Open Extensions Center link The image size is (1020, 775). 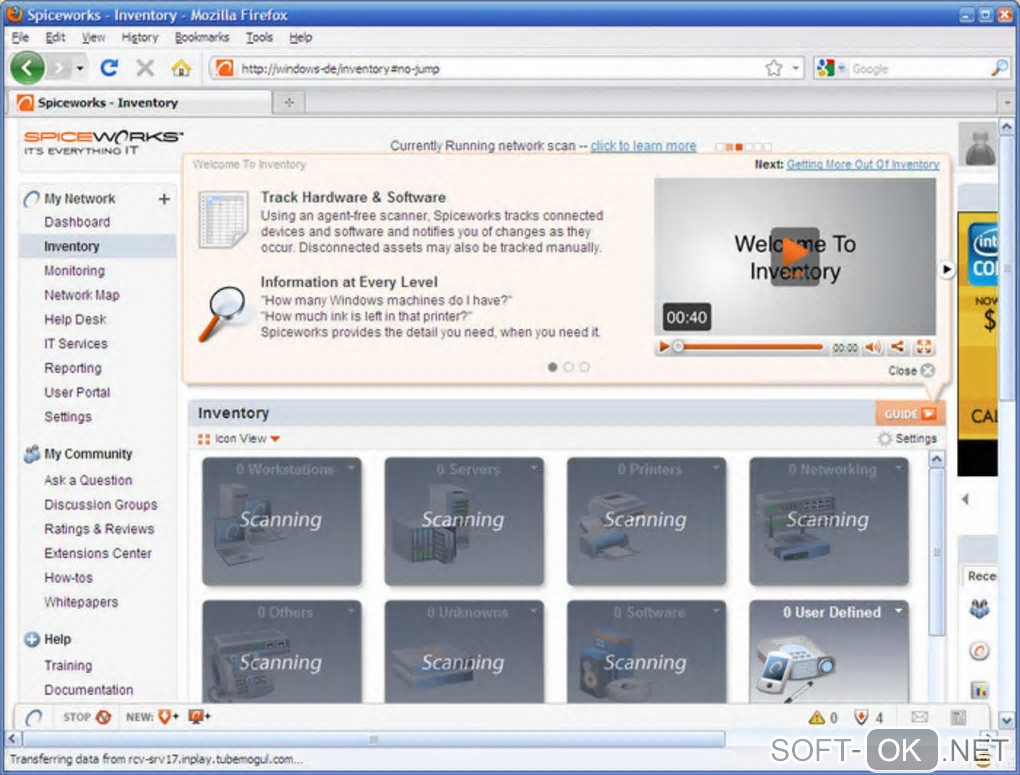98,553
